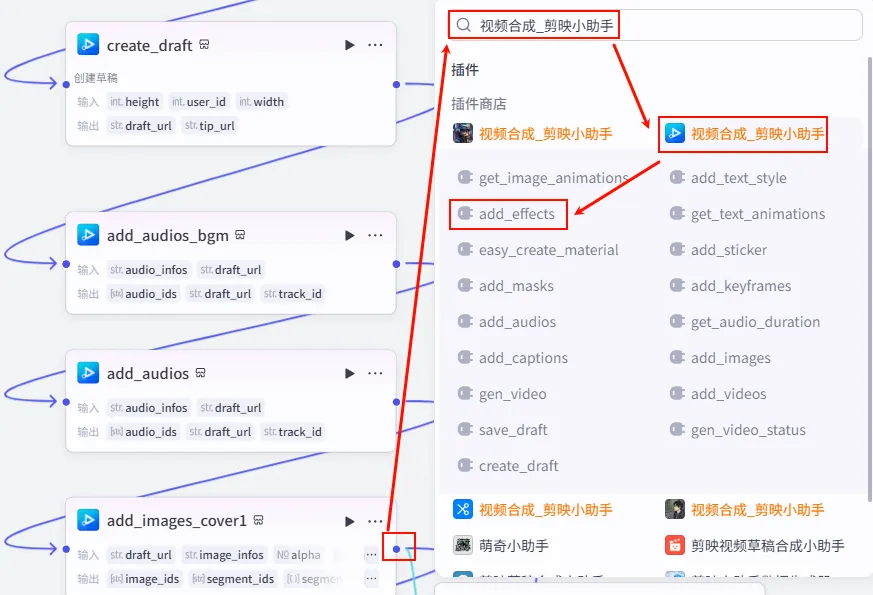Open more options on create_draft node
The height and width of the screenshot is (595, 873).
[375, 45]
